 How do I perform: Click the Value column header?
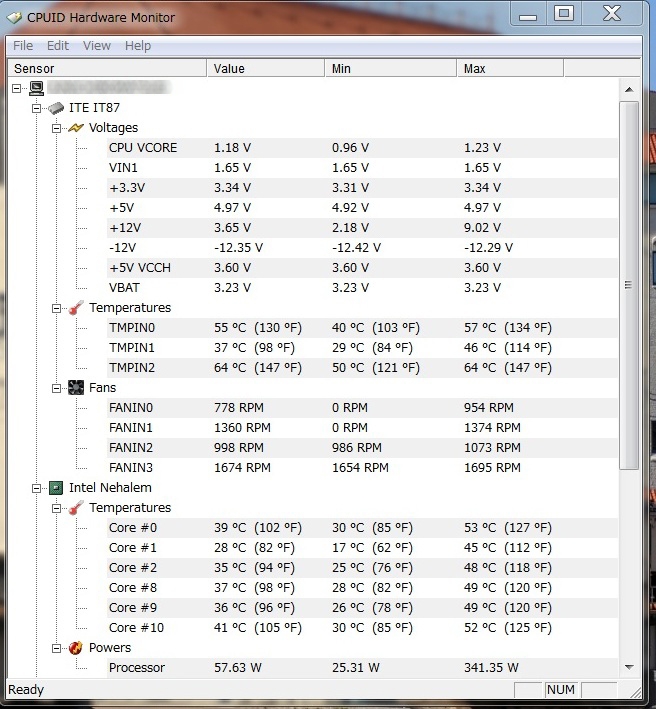[266, 68]
